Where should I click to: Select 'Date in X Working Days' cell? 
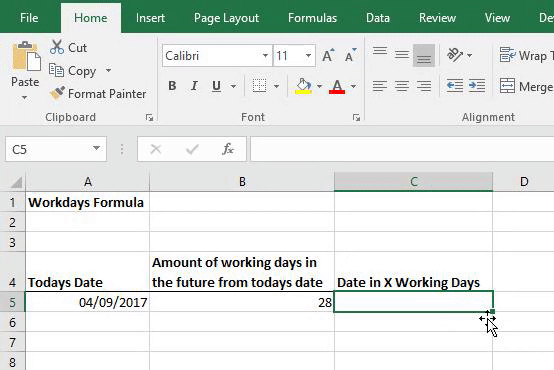tap(413, 272)
